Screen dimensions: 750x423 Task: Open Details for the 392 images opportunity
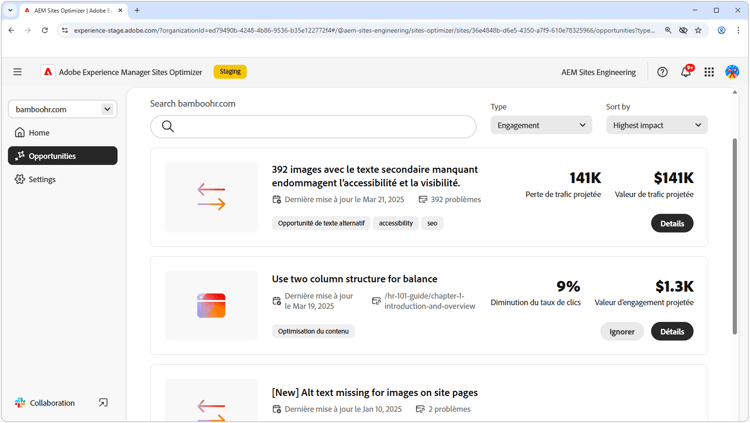(672, 223)
